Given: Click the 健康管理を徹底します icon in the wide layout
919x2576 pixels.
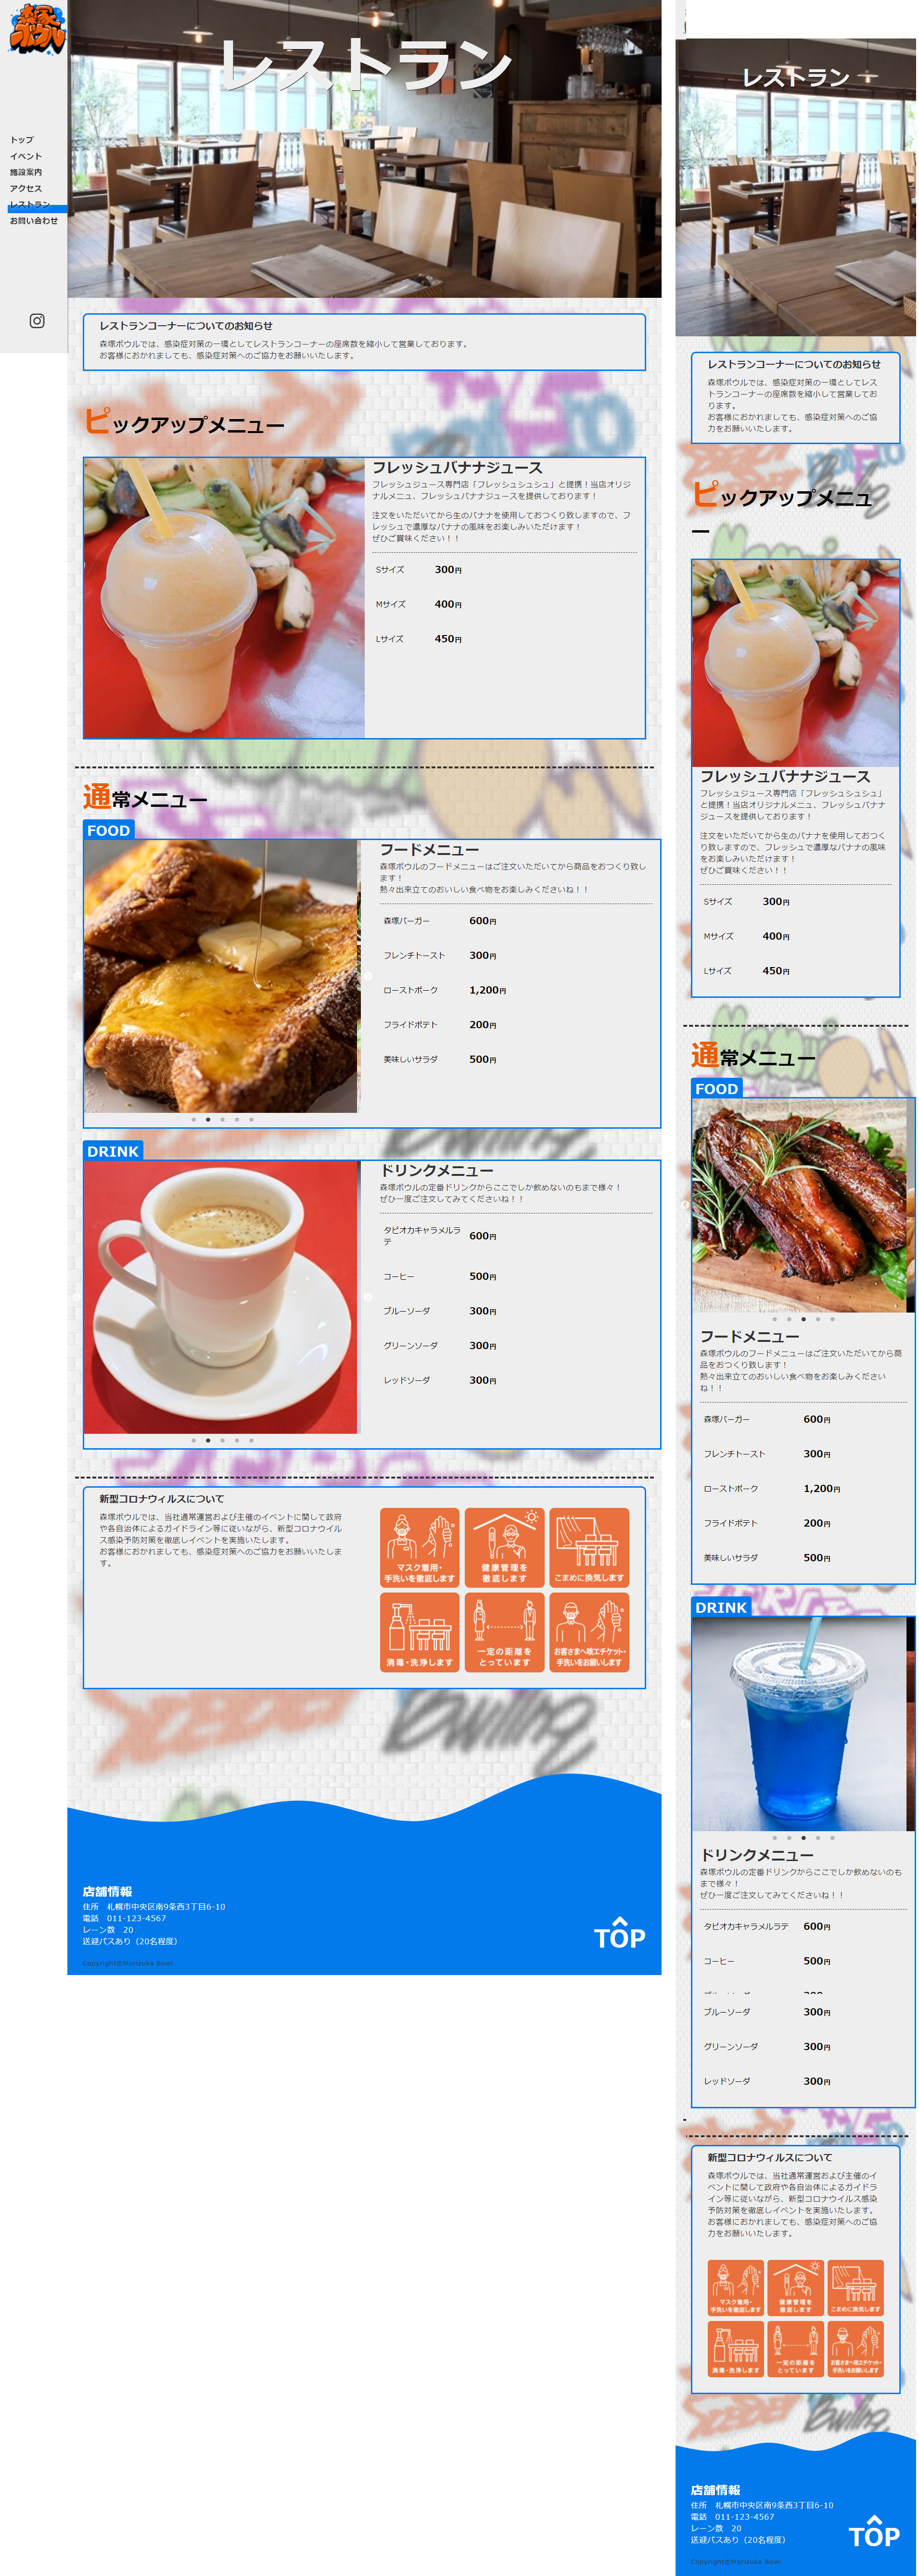Looking at the screenshot, I should pyautogui.click(x=504, y=1547).
